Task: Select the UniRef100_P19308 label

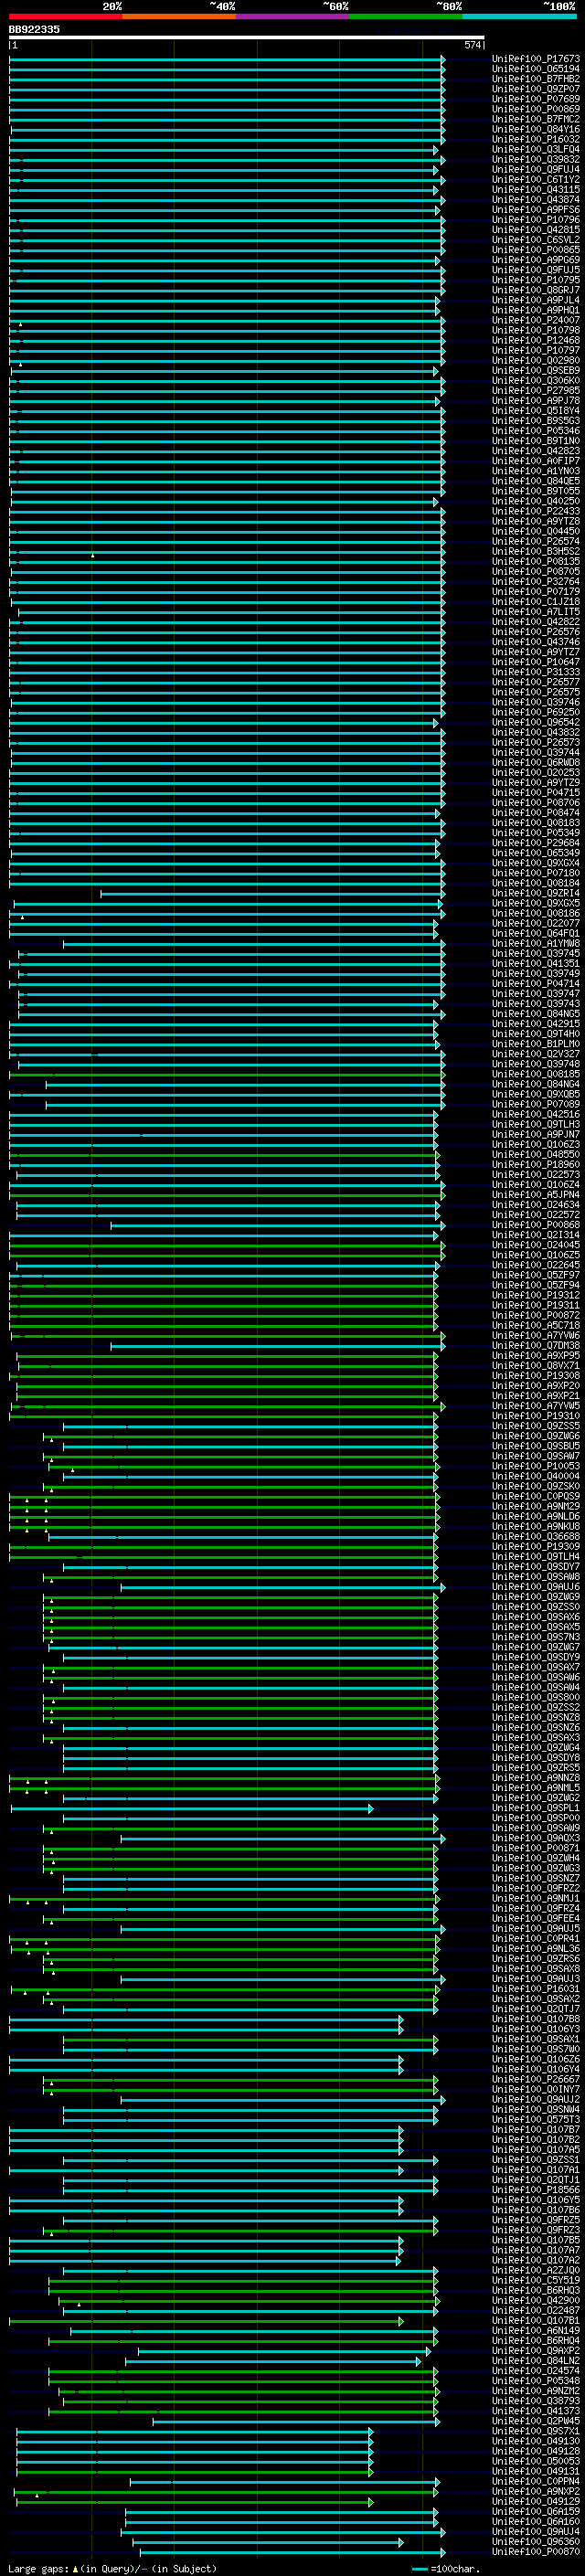Action: (536, 1376)
